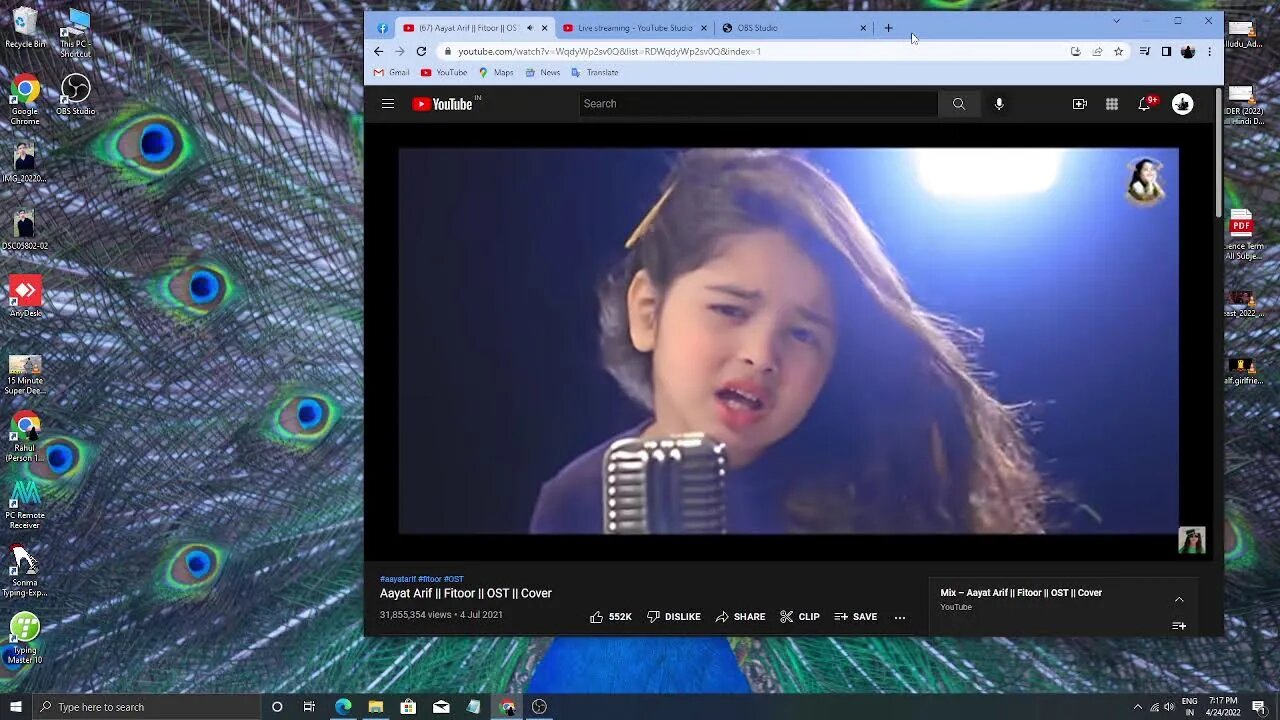Save the Mix playlist using add-to-list icon
The height and width of the screenshot is (720, 1280).
[1179, 626]
